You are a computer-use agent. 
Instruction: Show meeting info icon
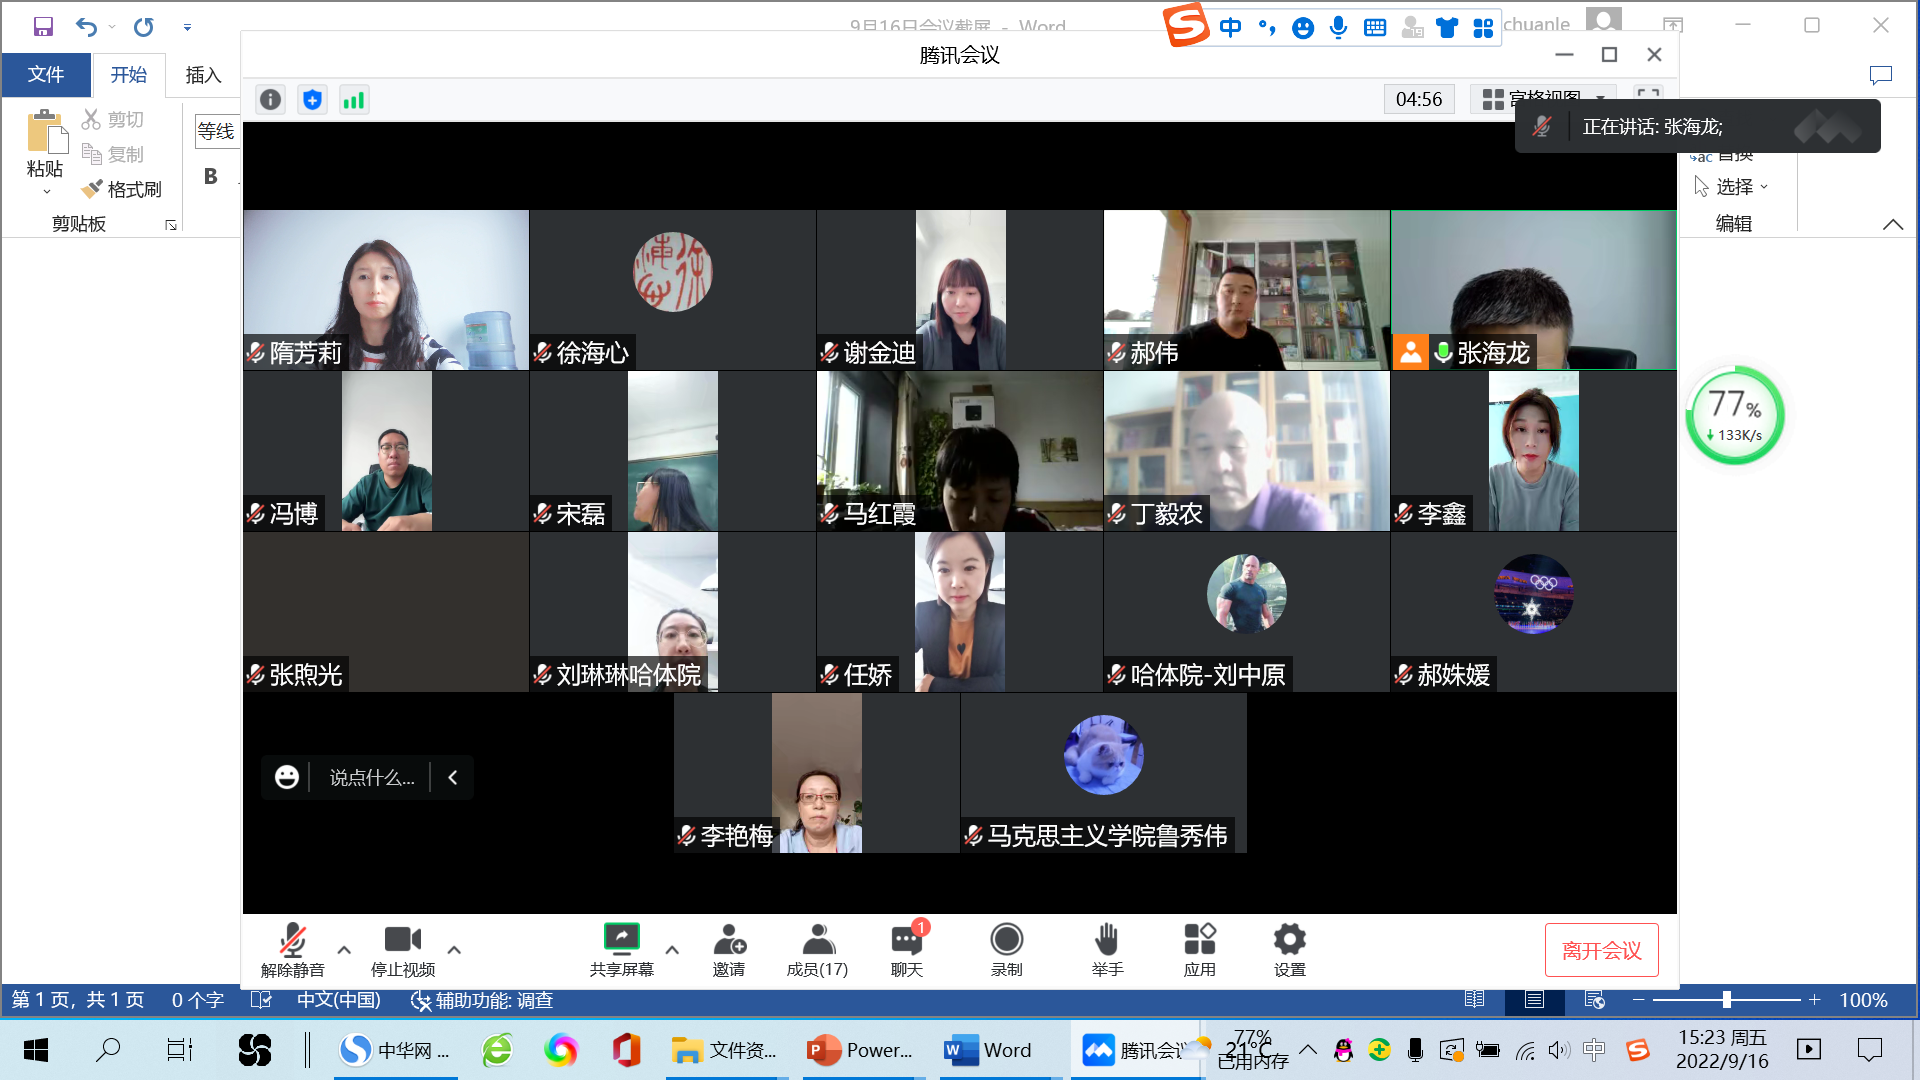pyautogui.click(x=270, y=100)
